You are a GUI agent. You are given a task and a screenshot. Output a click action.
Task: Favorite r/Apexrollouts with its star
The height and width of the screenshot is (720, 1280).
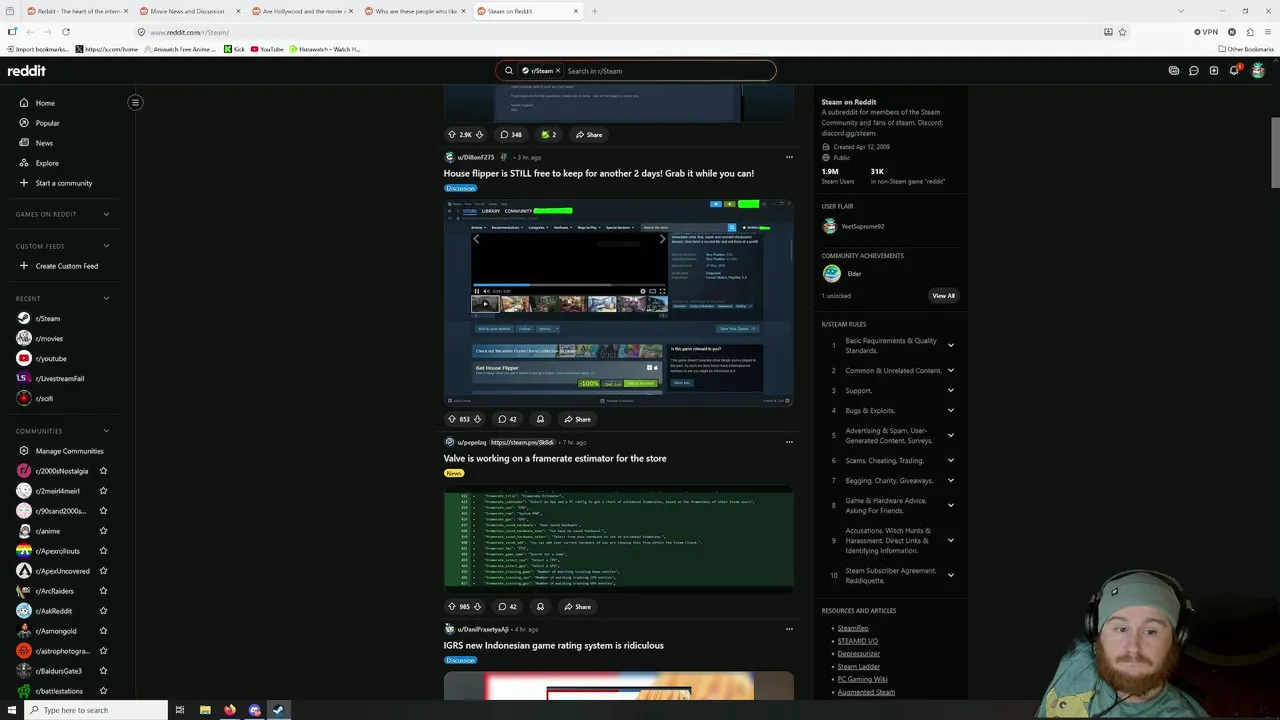tap(103, 551)
